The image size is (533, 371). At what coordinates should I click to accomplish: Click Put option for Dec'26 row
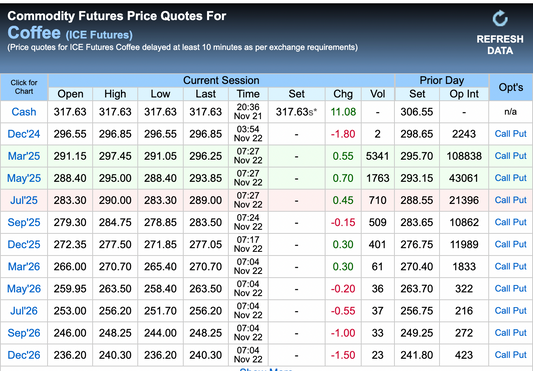pos(520,355)
